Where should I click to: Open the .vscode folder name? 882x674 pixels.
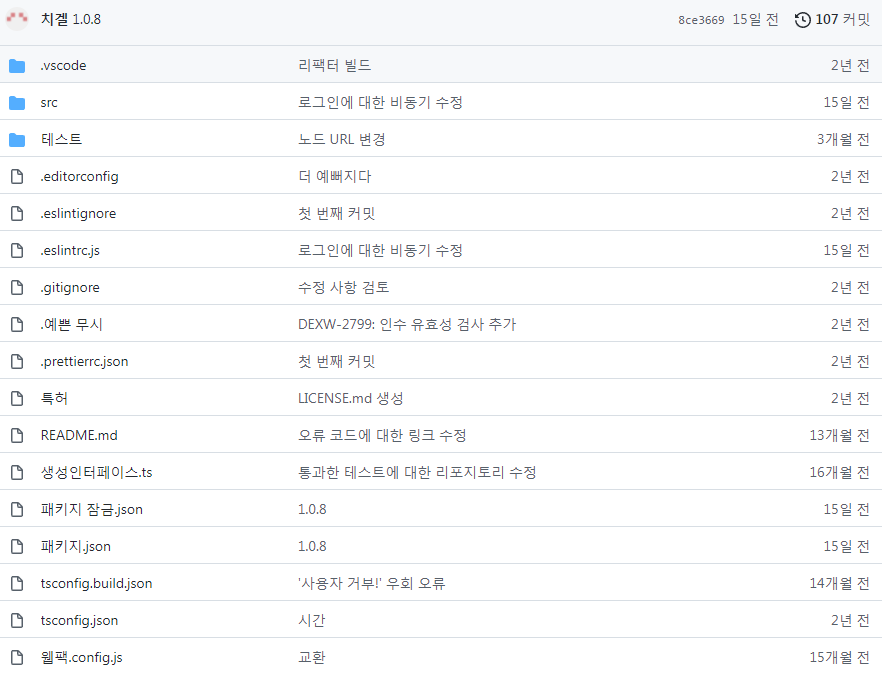(x=63, y=66)
